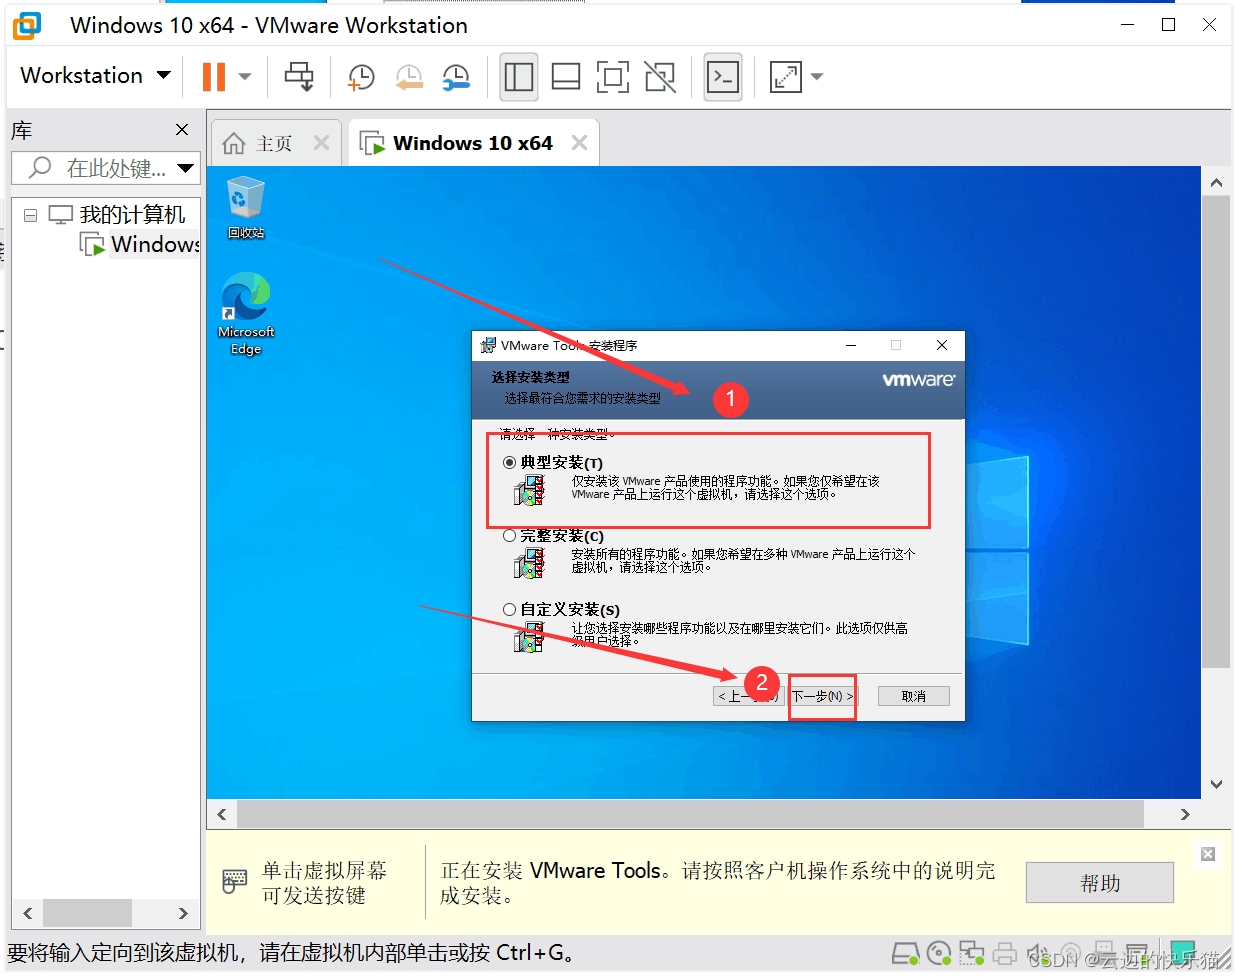Click the 取消 button in installer
This screenshot has width=1235, height=979.
pyautogui.click(x=913, y=696)
